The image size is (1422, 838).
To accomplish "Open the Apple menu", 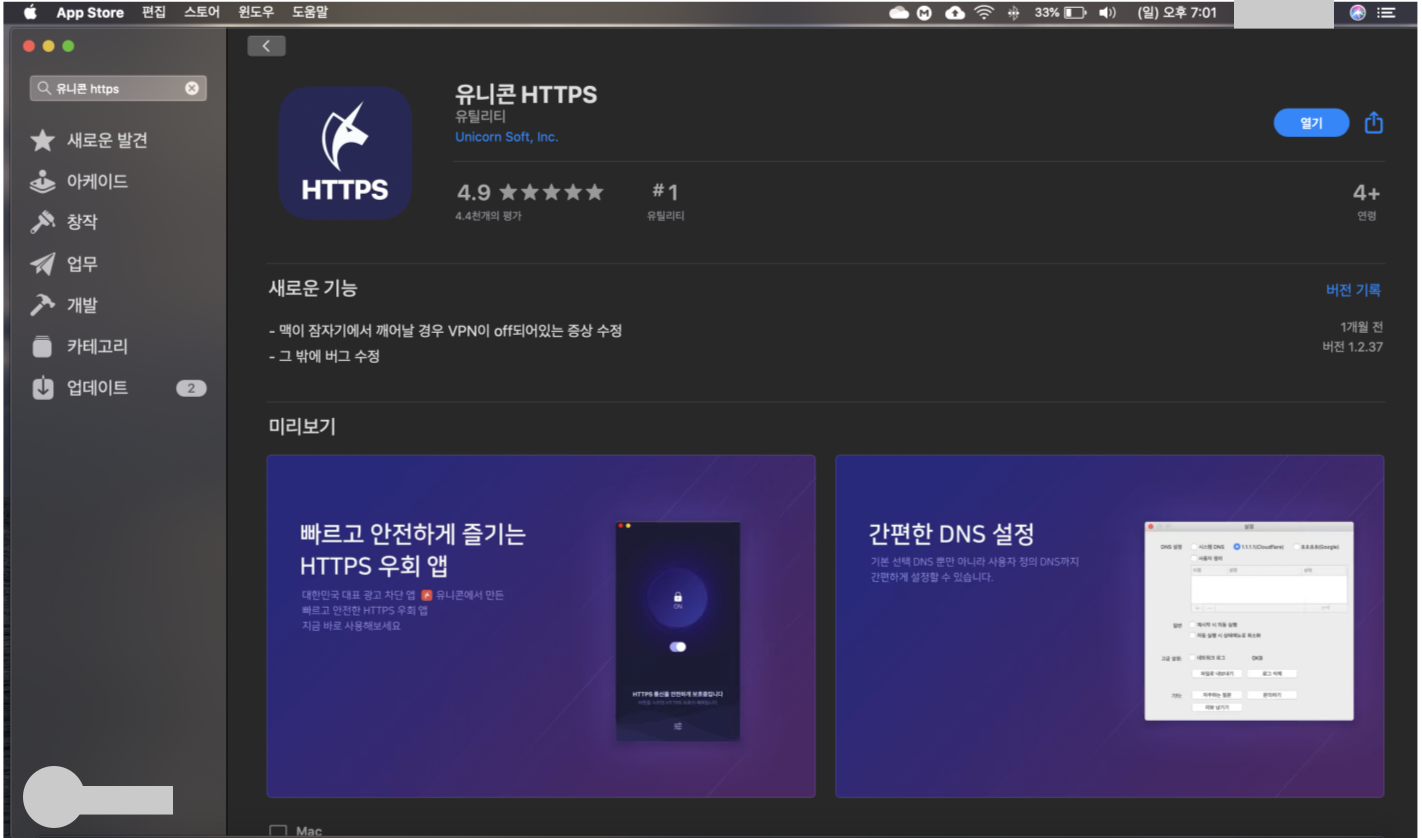I will [30, 12].
